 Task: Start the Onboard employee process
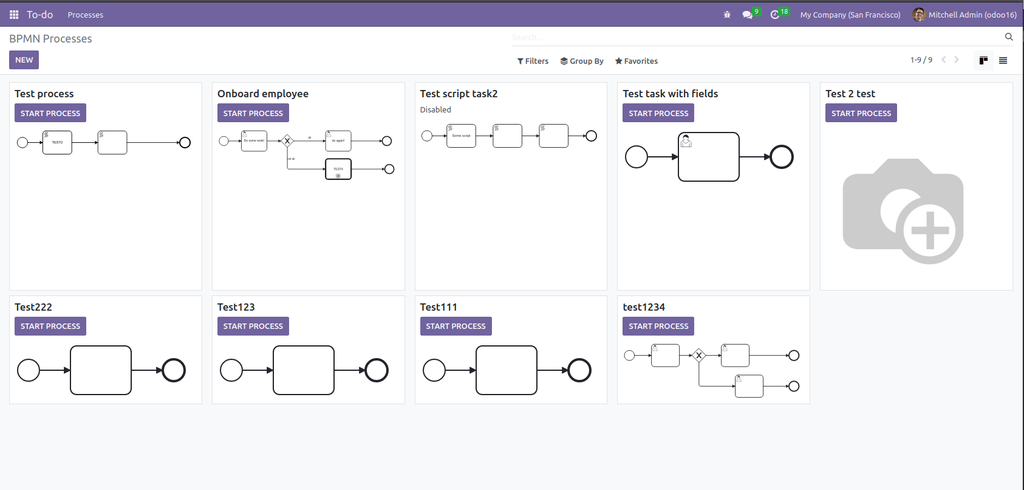click(x=253, y=113)
